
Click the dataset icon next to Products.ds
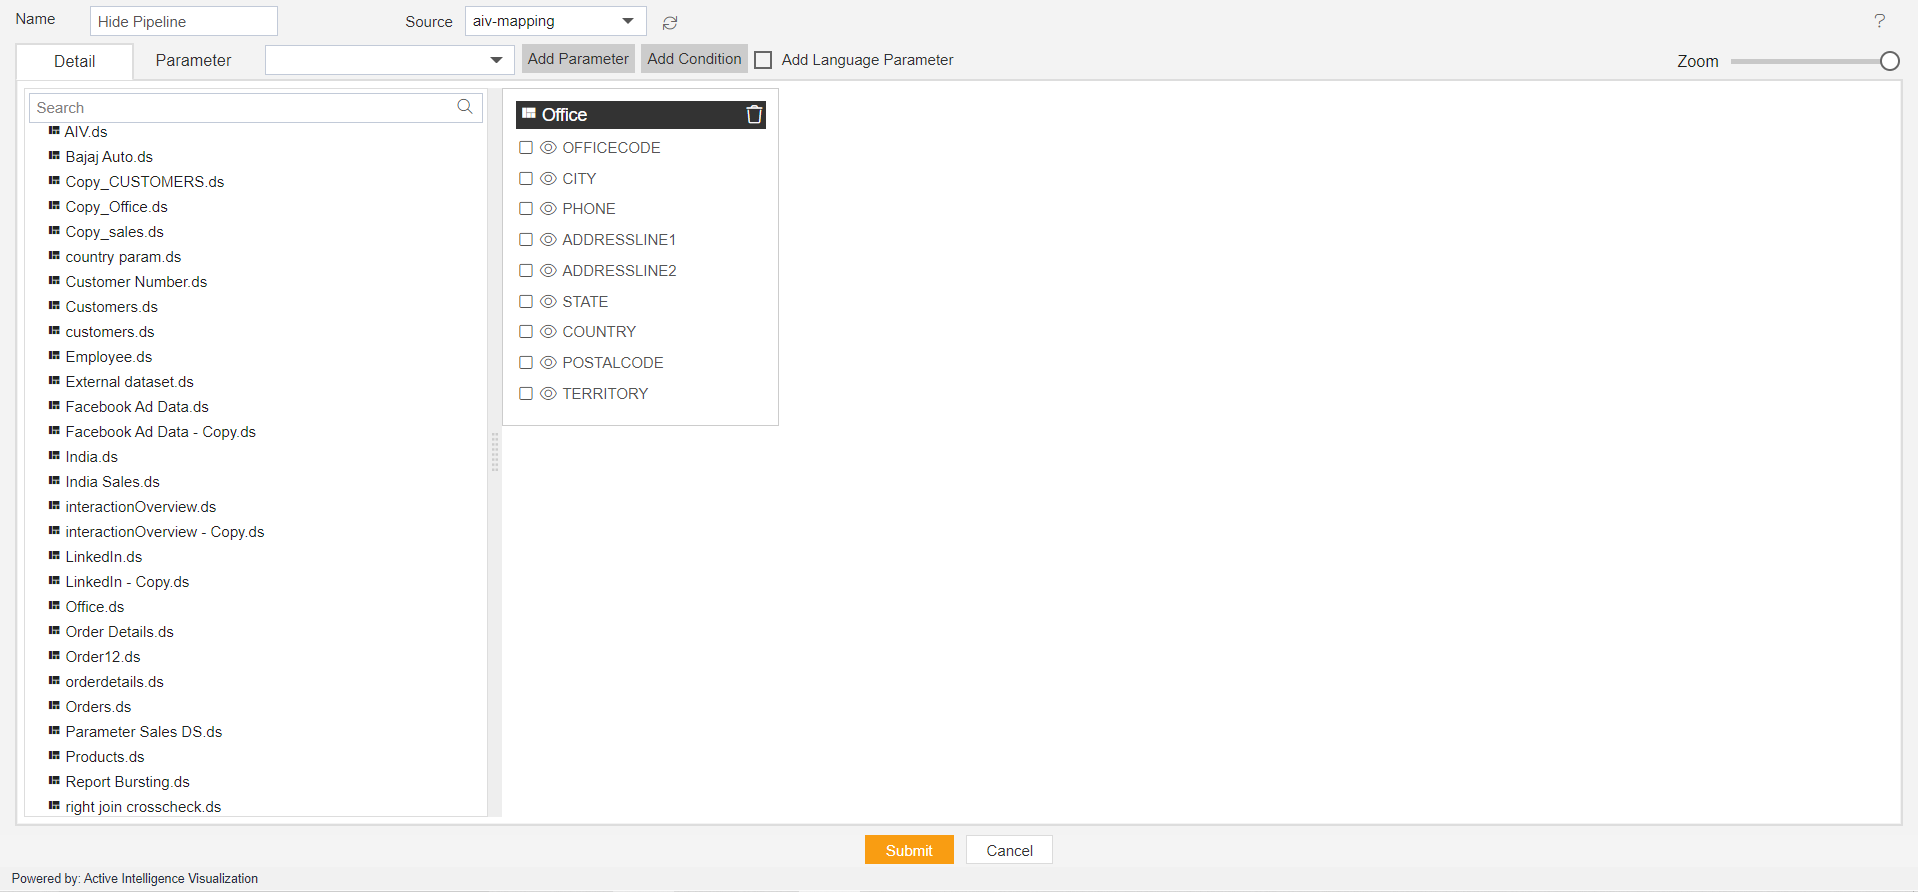pyautogui.click(x=54, y=756)
